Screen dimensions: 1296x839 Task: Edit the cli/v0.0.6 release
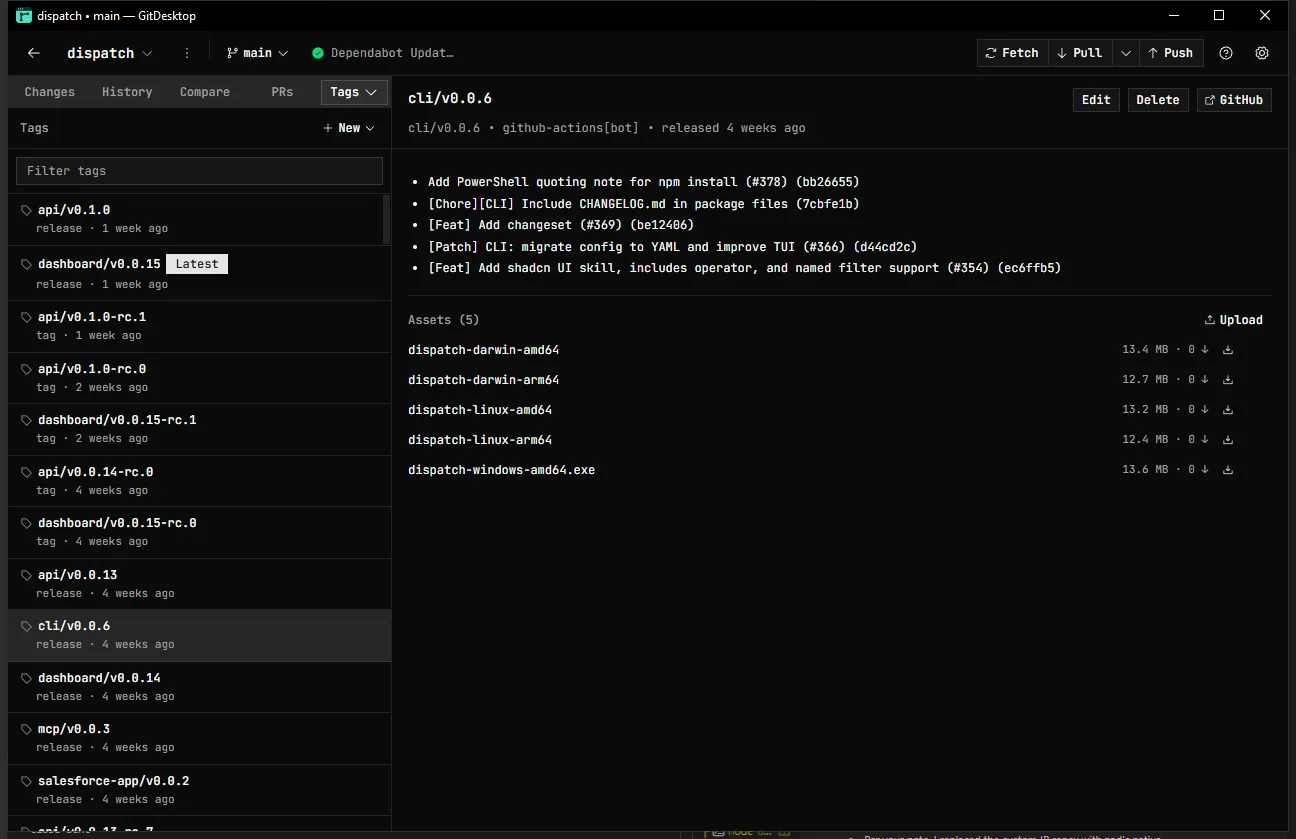coord(1096,100)
